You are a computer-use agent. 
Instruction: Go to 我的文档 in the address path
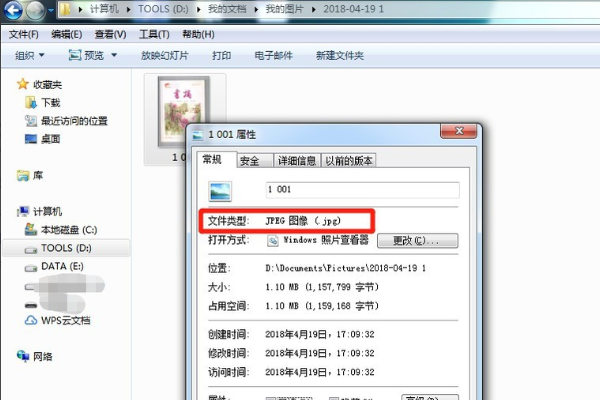[227, 9]
